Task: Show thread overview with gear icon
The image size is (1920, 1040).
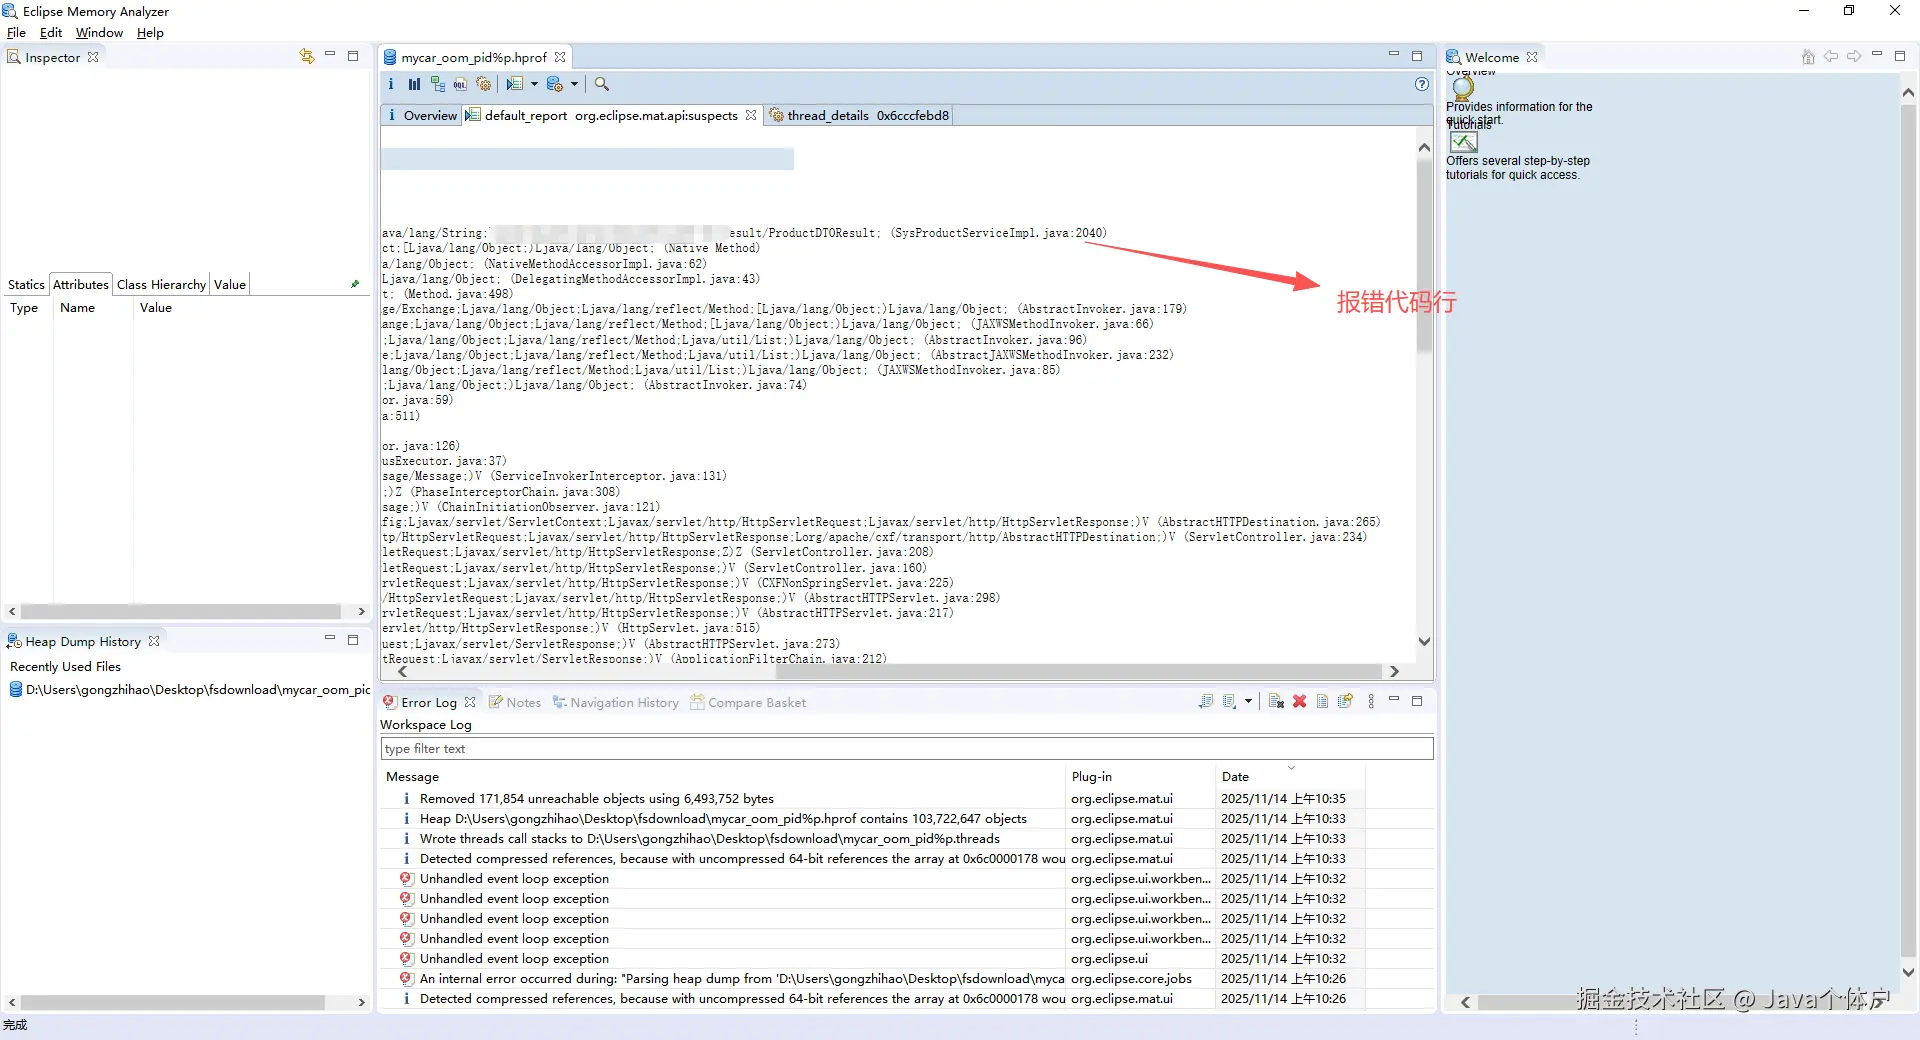Action: [x=483, y=84]
